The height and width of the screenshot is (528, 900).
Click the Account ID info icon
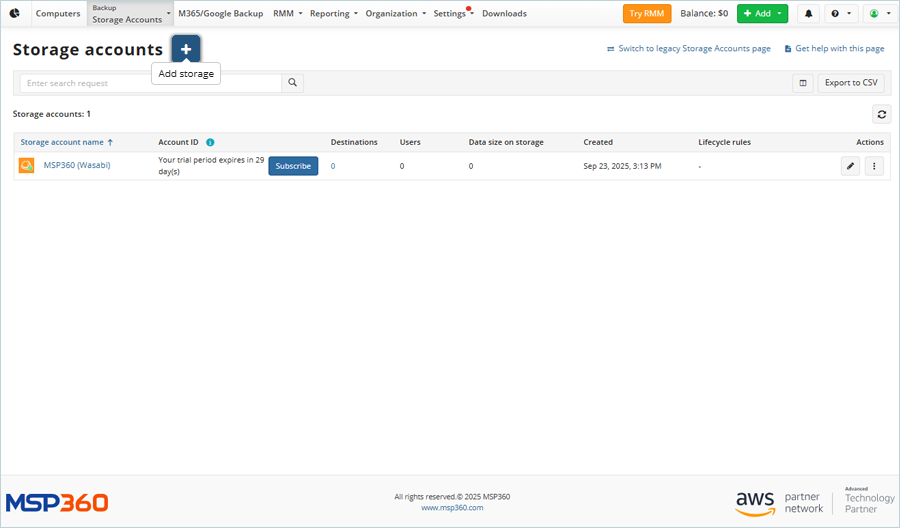tap(210, 142)
